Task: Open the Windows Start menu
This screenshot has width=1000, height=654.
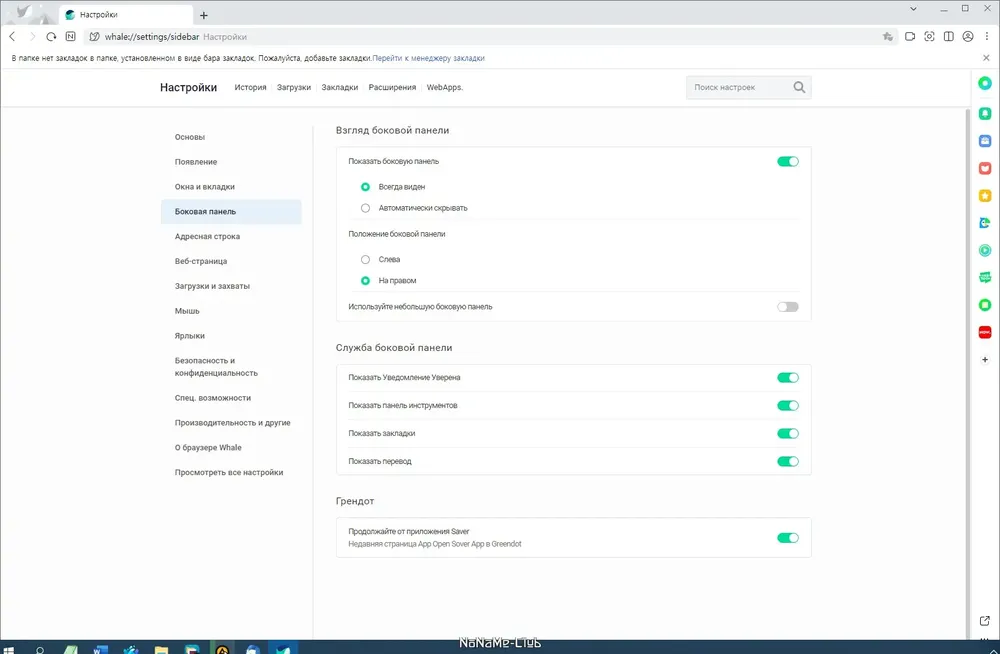Action: click(x=9, y=650)
